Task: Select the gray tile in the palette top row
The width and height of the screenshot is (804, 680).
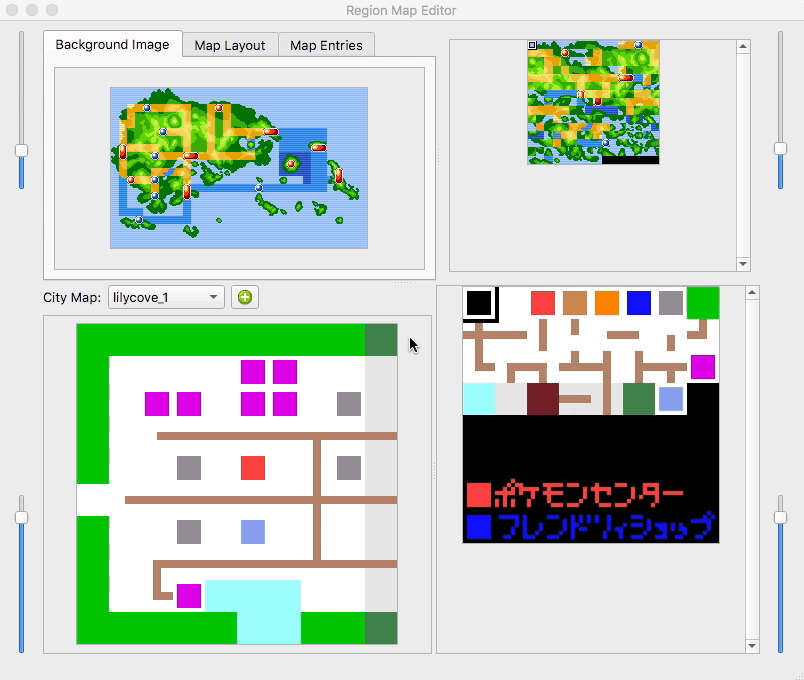Action: pyautogui.click(x=671, y=303)
